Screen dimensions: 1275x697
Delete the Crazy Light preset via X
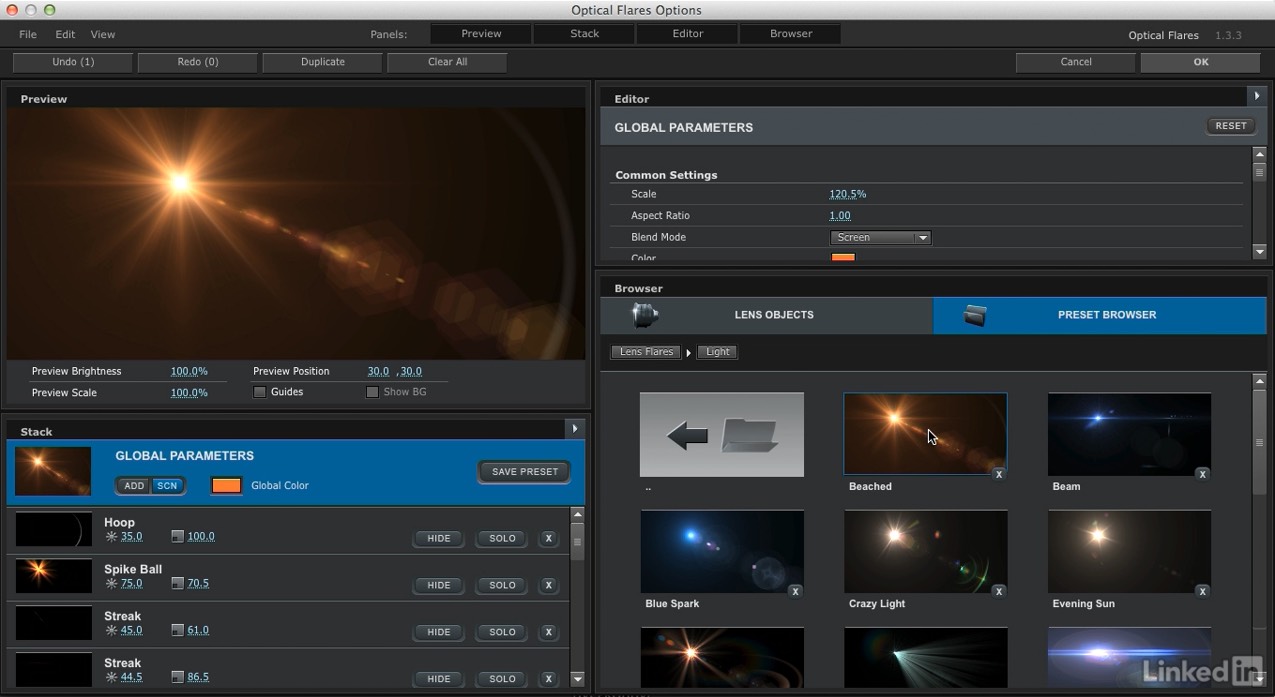998,591
